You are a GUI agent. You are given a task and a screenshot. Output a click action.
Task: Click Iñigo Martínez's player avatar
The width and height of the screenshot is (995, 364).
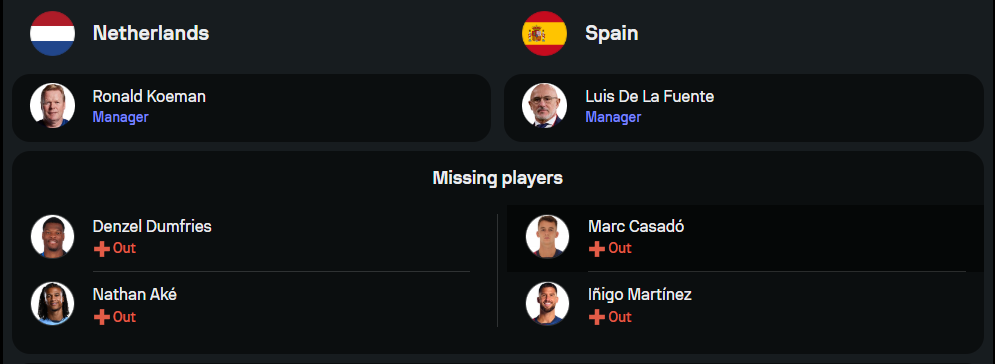coord(547,304)
